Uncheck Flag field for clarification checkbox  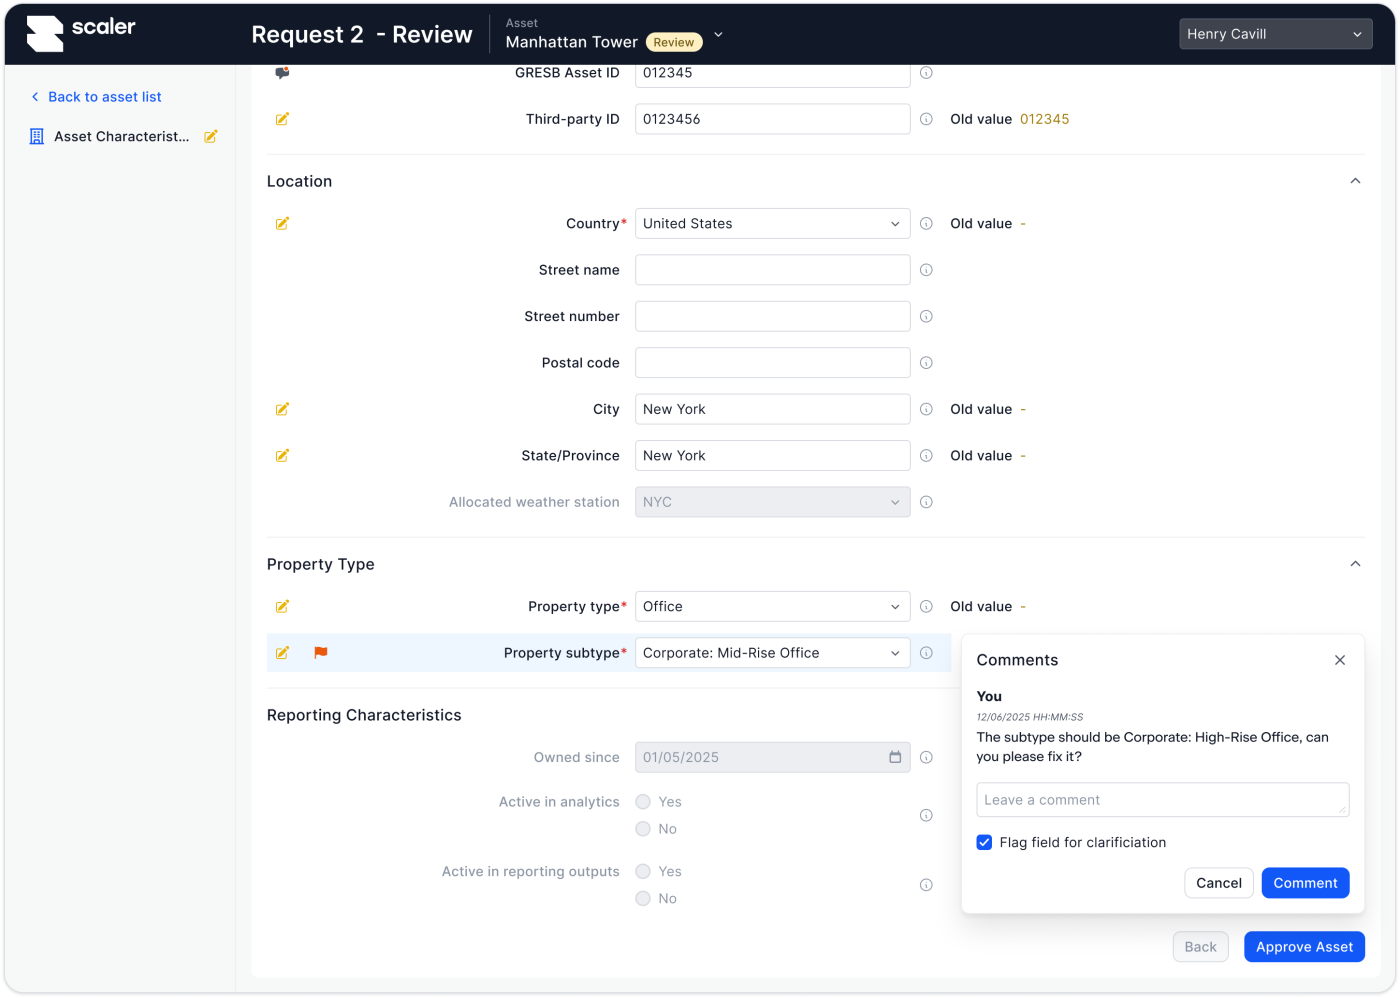(984, 843)
